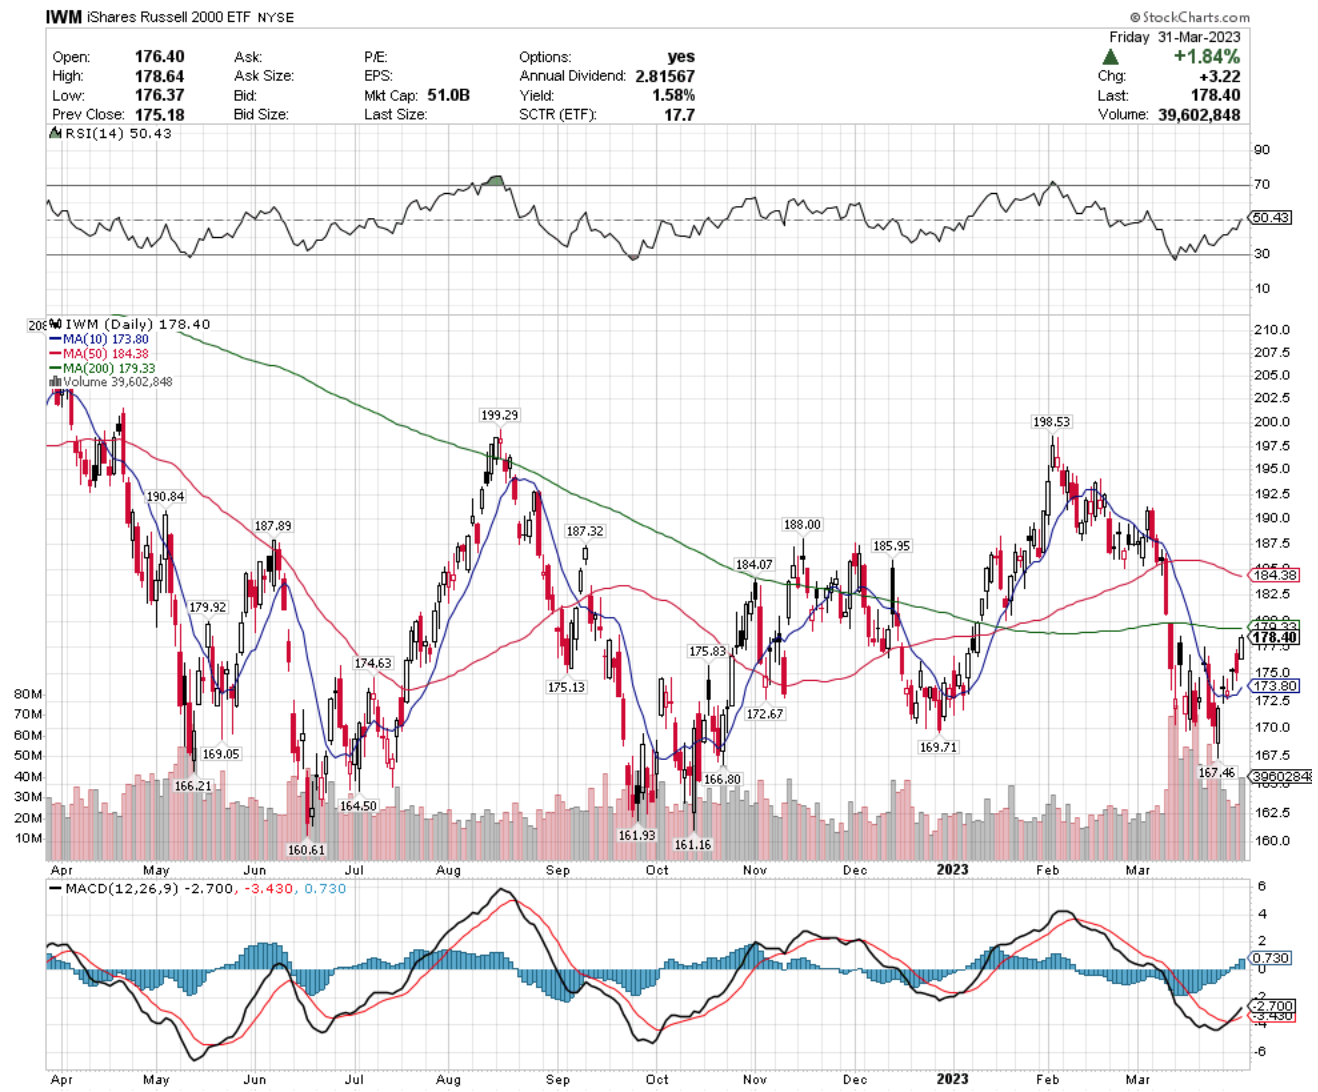Click the blue 173.80 MA(10) axis tag
This screenshot has height=1092, width=1318.
click(x=1275, y=686)
